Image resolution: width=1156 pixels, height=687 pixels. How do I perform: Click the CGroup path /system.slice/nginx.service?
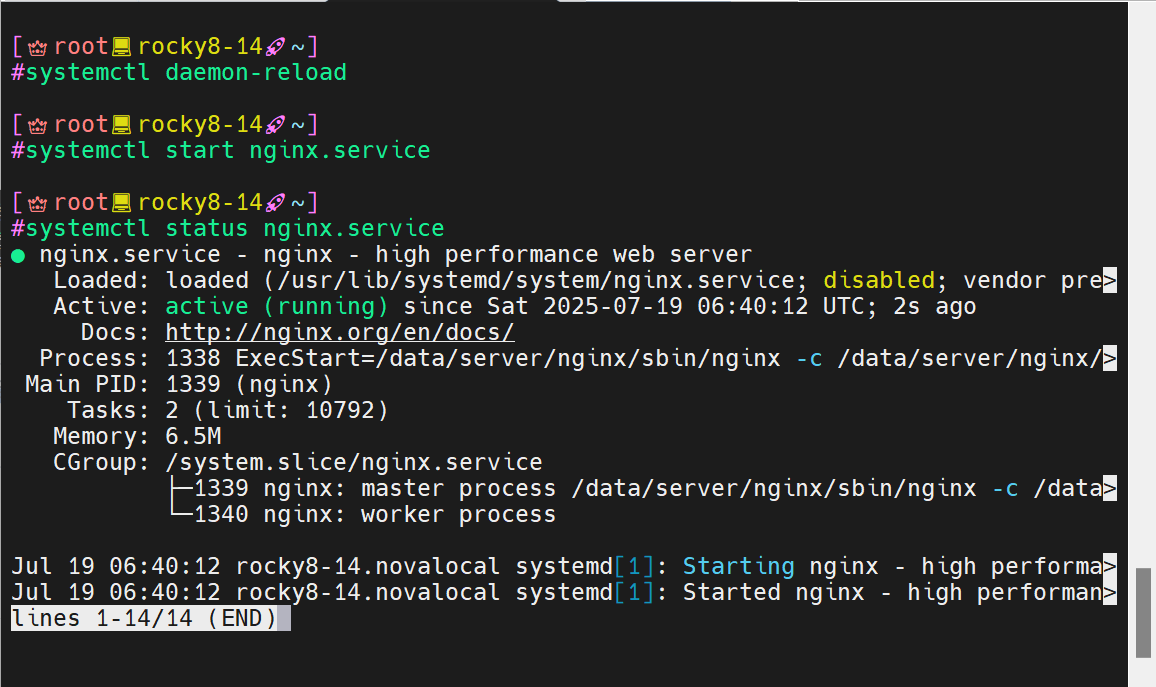coord(354,463)
